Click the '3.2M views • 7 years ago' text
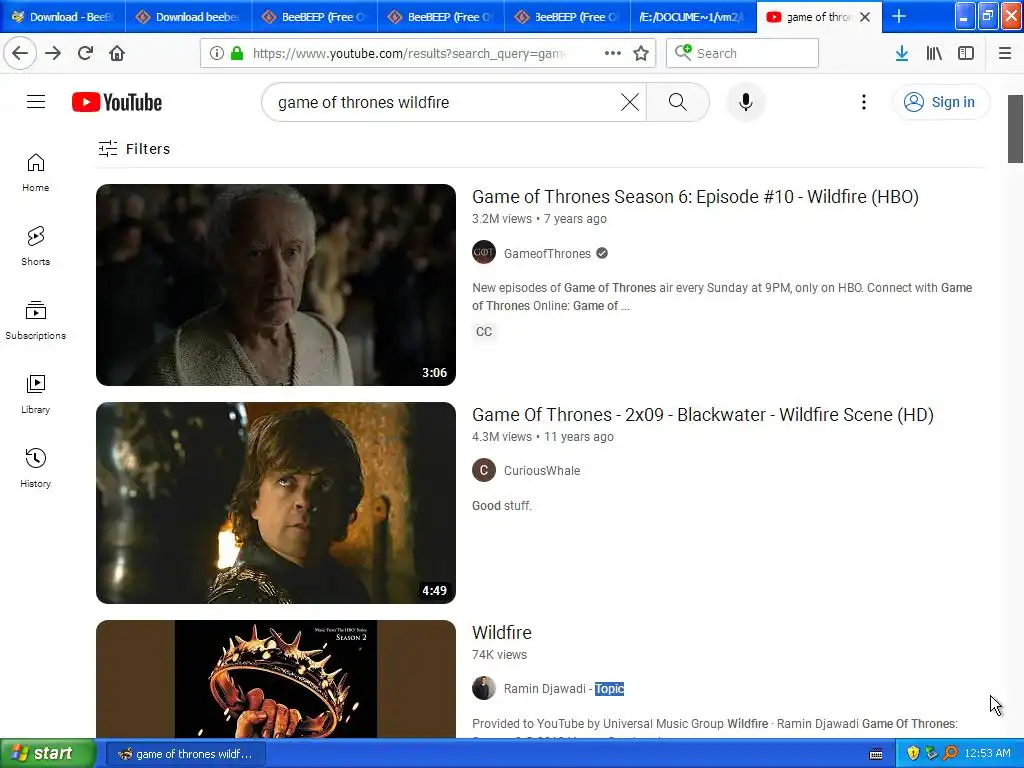This screenshot has height=768, width=1024. (539, 219)
